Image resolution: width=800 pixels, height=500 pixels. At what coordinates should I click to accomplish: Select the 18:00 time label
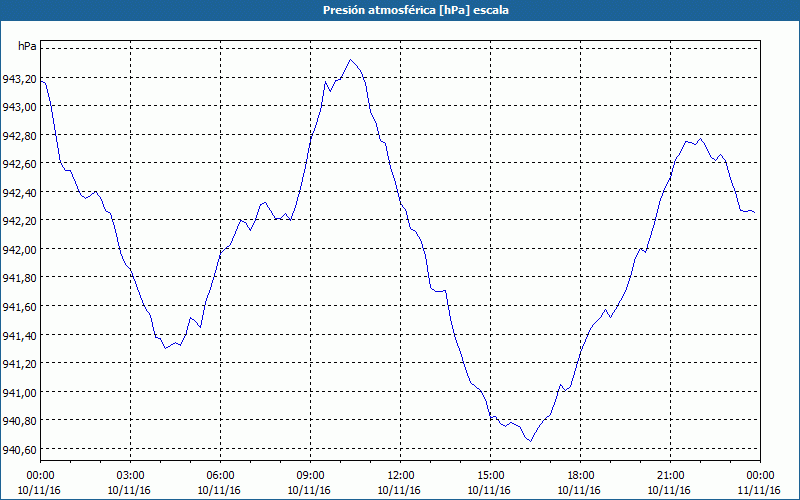click(581, 476)
